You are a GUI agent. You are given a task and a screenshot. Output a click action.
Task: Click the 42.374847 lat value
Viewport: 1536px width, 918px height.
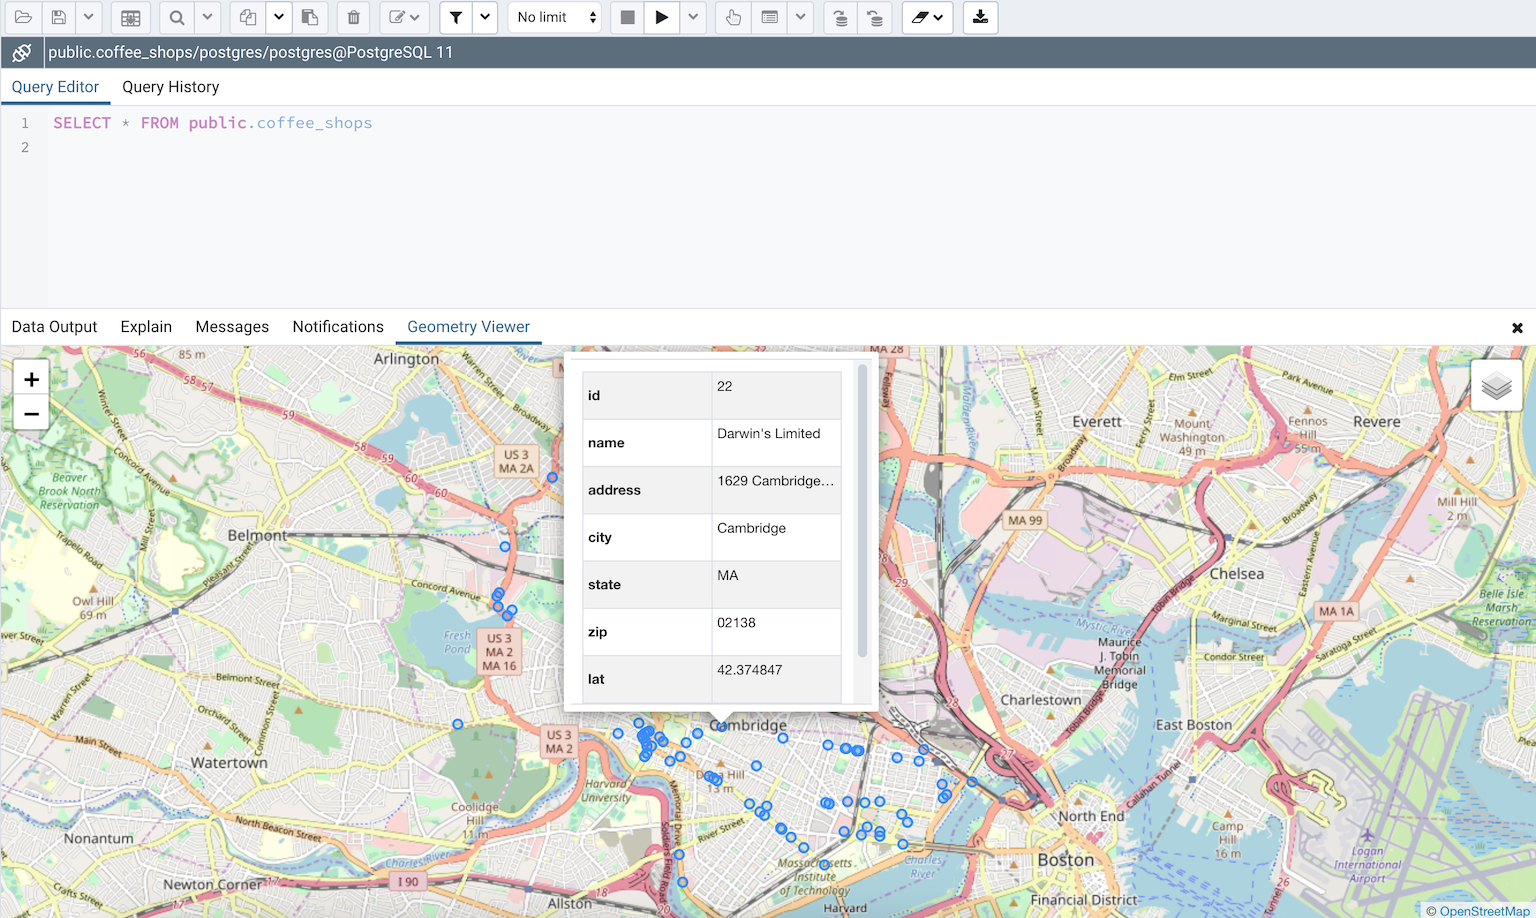coord(749,670)
